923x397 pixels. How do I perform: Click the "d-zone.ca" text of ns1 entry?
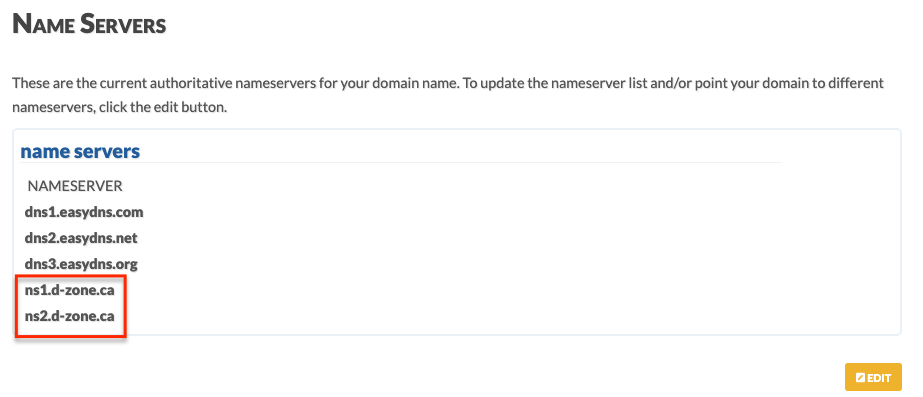tap(84, 290)
